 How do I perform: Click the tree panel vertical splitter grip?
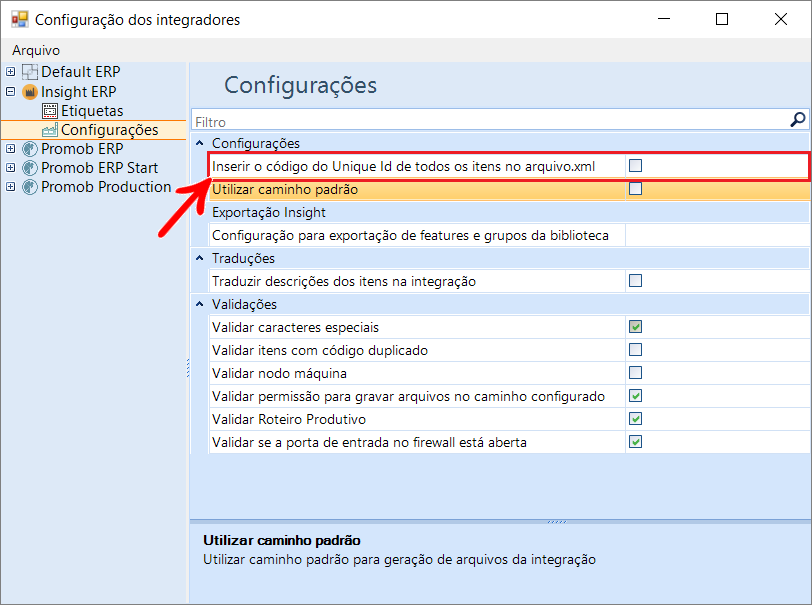coord(188,367)
